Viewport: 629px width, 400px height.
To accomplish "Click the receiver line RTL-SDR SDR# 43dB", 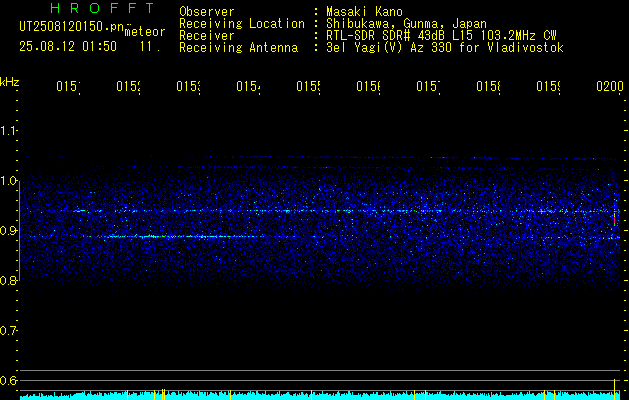I will [x=388, y=36].
